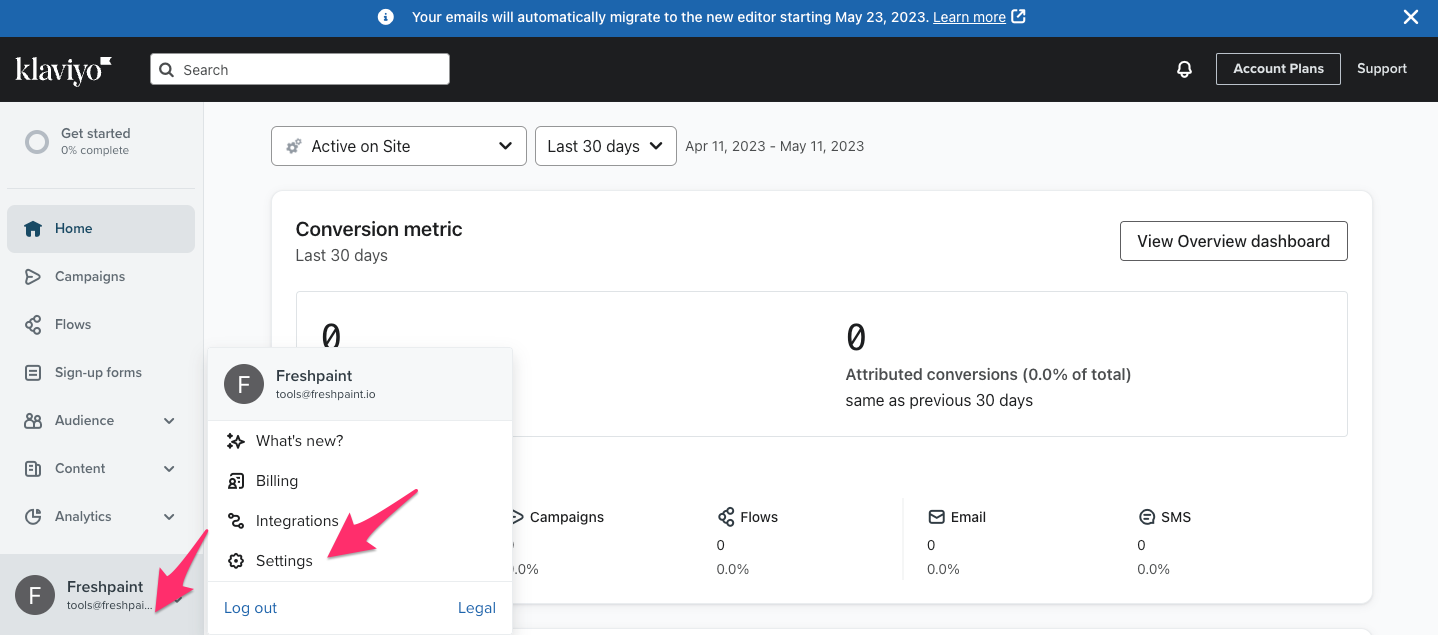The width and height of the screenshot is (1438, 635).
Task: Close the blue migration banner
Action: tap(1410, 17)
